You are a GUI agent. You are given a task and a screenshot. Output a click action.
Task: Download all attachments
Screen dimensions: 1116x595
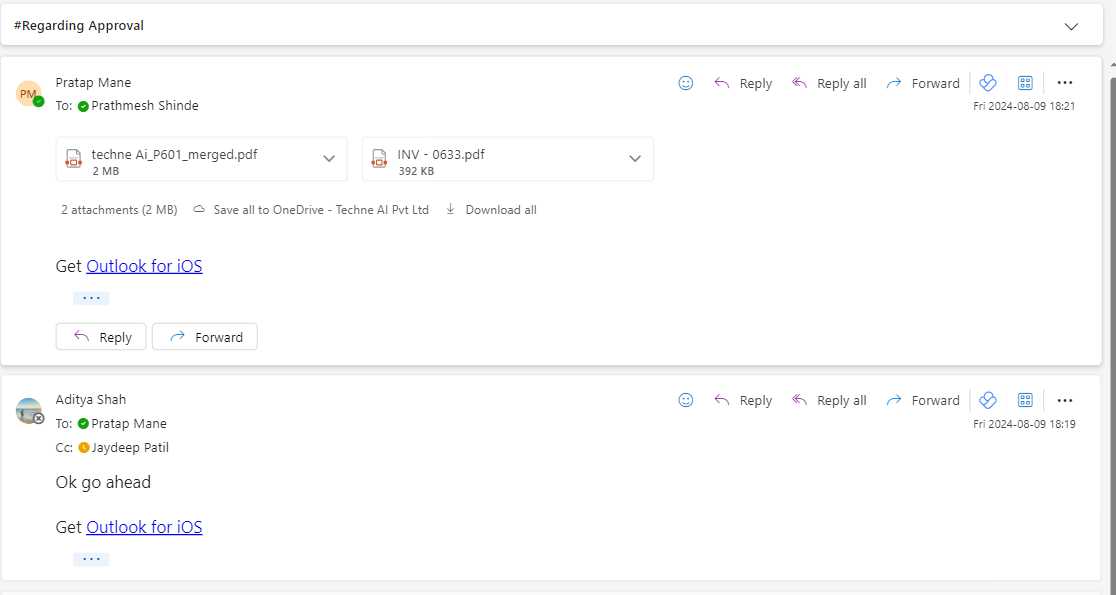point(491,210)
